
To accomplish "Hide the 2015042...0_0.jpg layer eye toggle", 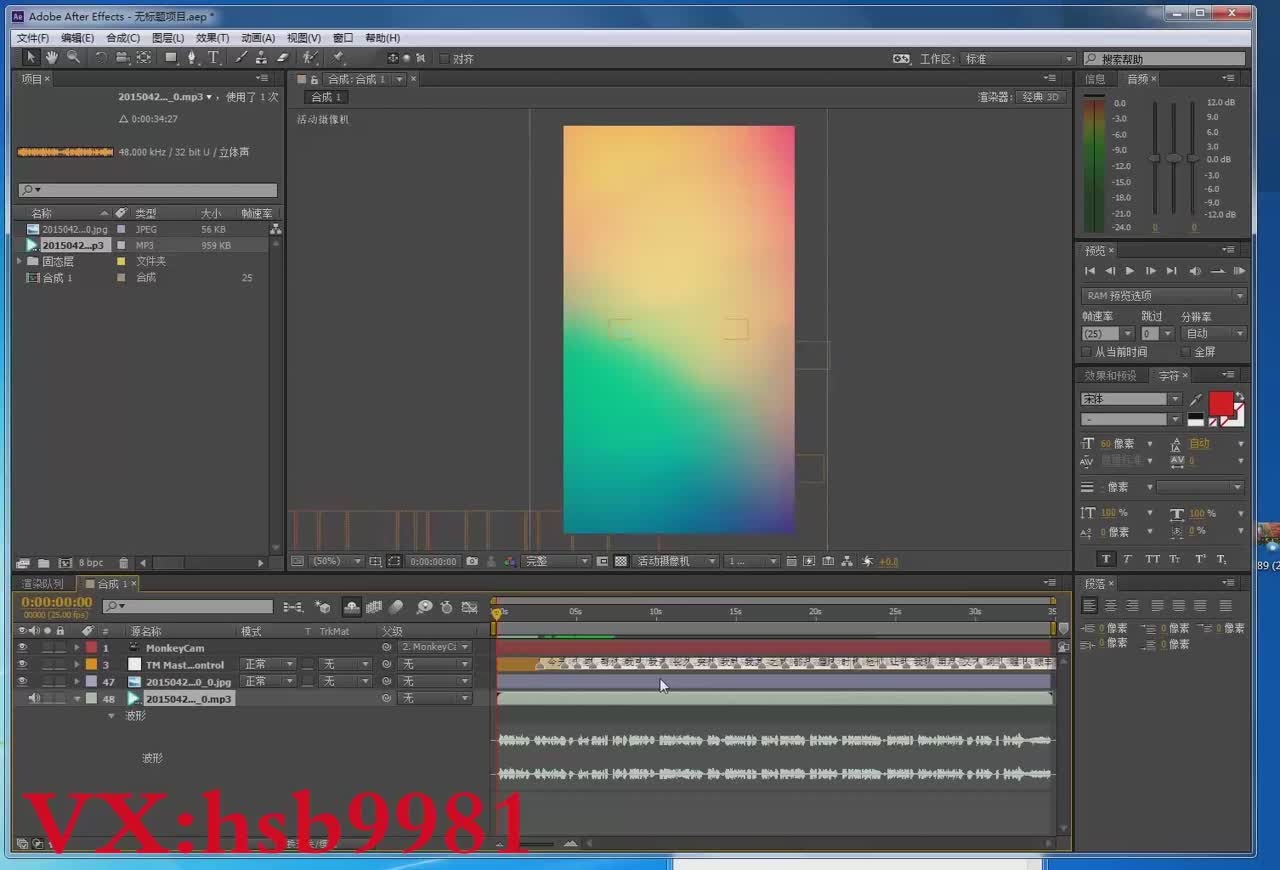I will [x=22, y=682].
